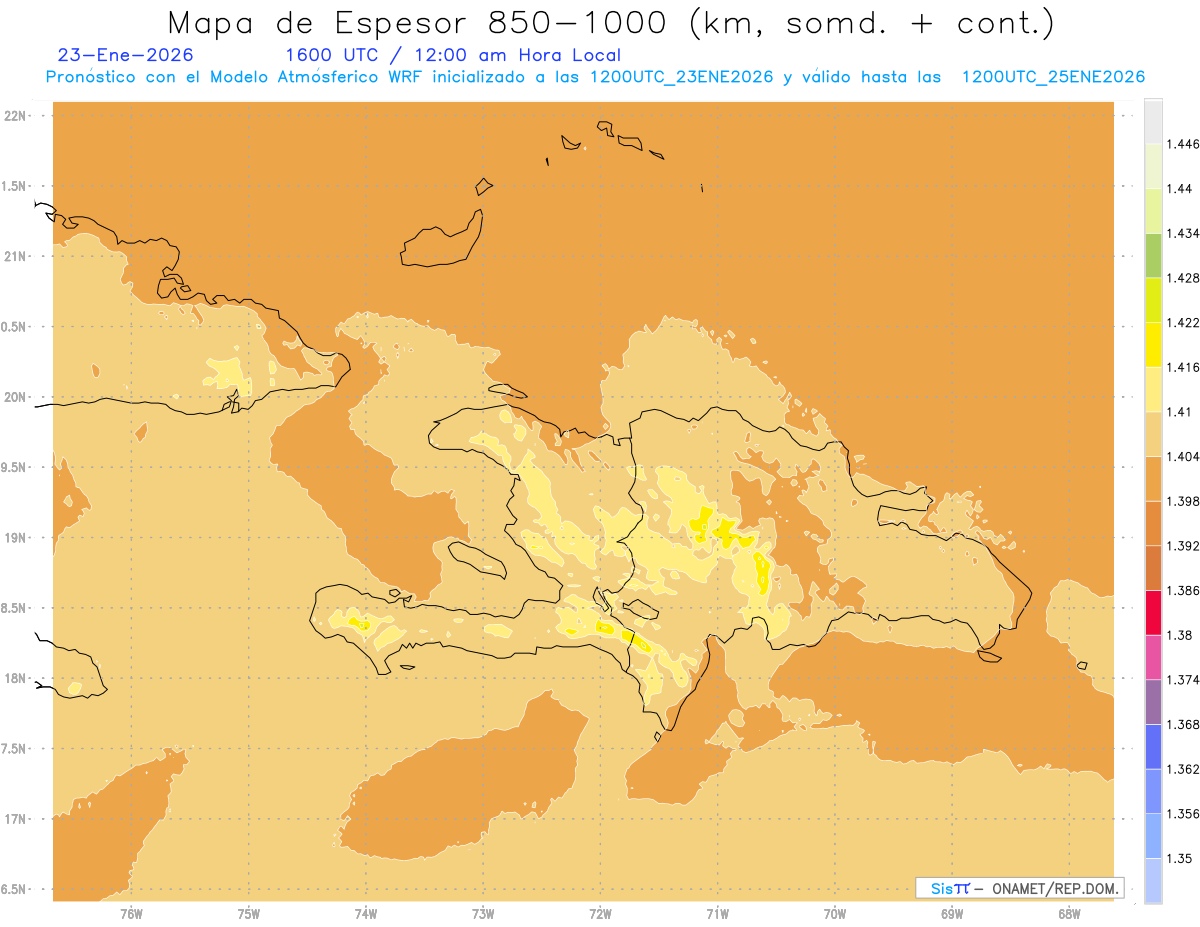The height and width of the screenshot is (927, 1200).
Task: Click the longitude label '76W'
Action: (x=131, y=913)
